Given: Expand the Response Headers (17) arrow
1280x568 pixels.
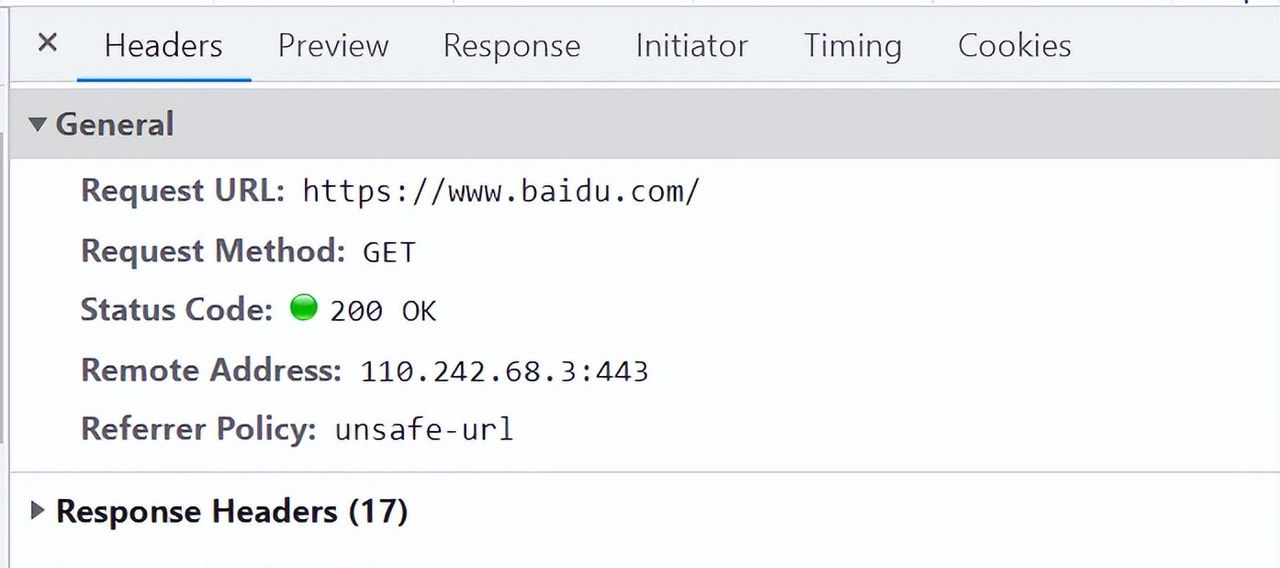Looking at the screenshot, I should pos(38,511).
